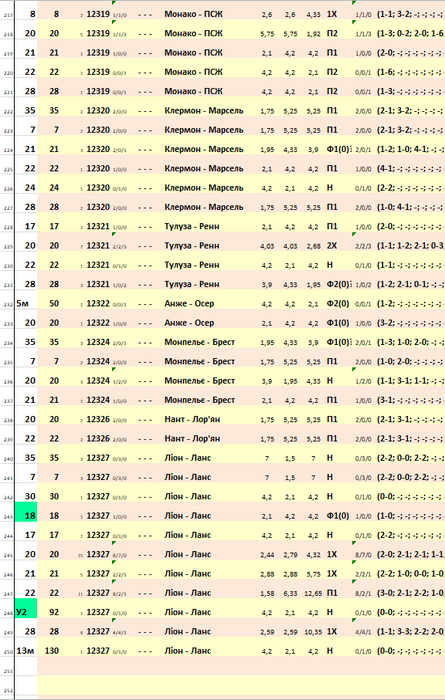445x700 pixels.
Task: Click Клермон - Марсель in row 222
Action: click(x=204, y=111)
